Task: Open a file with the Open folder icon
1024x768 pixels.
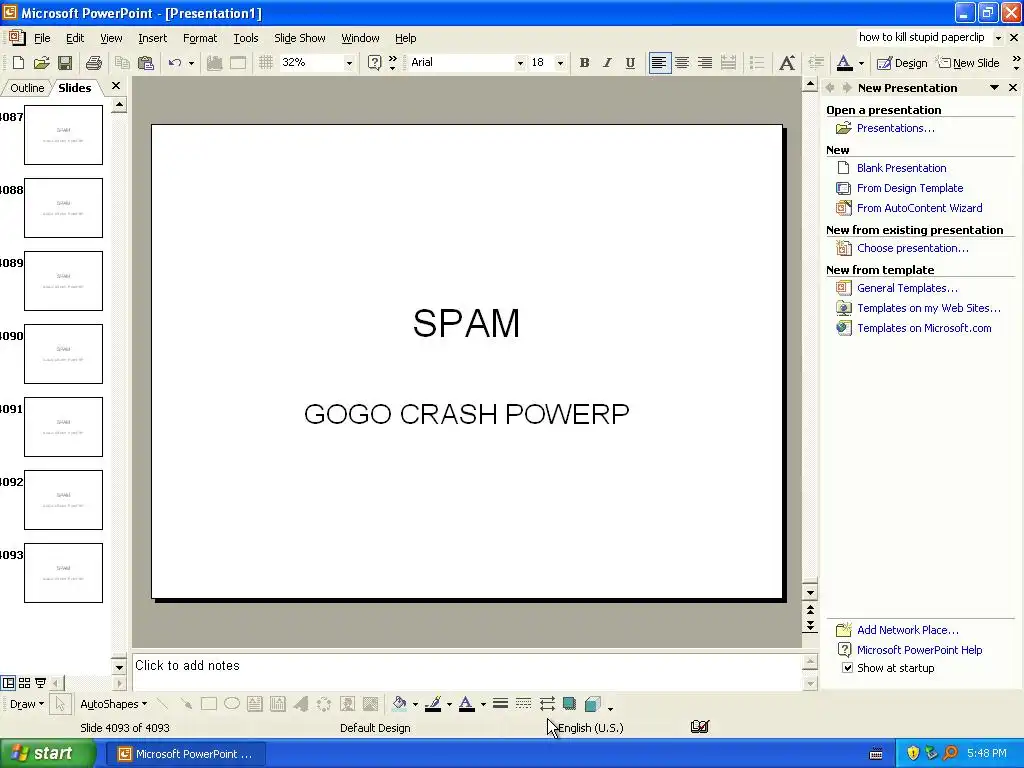Action: 42,63
